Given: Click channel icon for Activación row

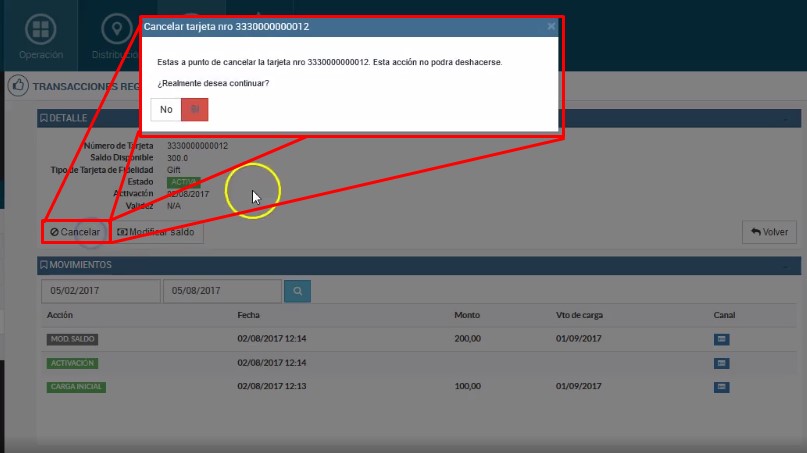Looking at the screenshot, I should pos(721,363).
